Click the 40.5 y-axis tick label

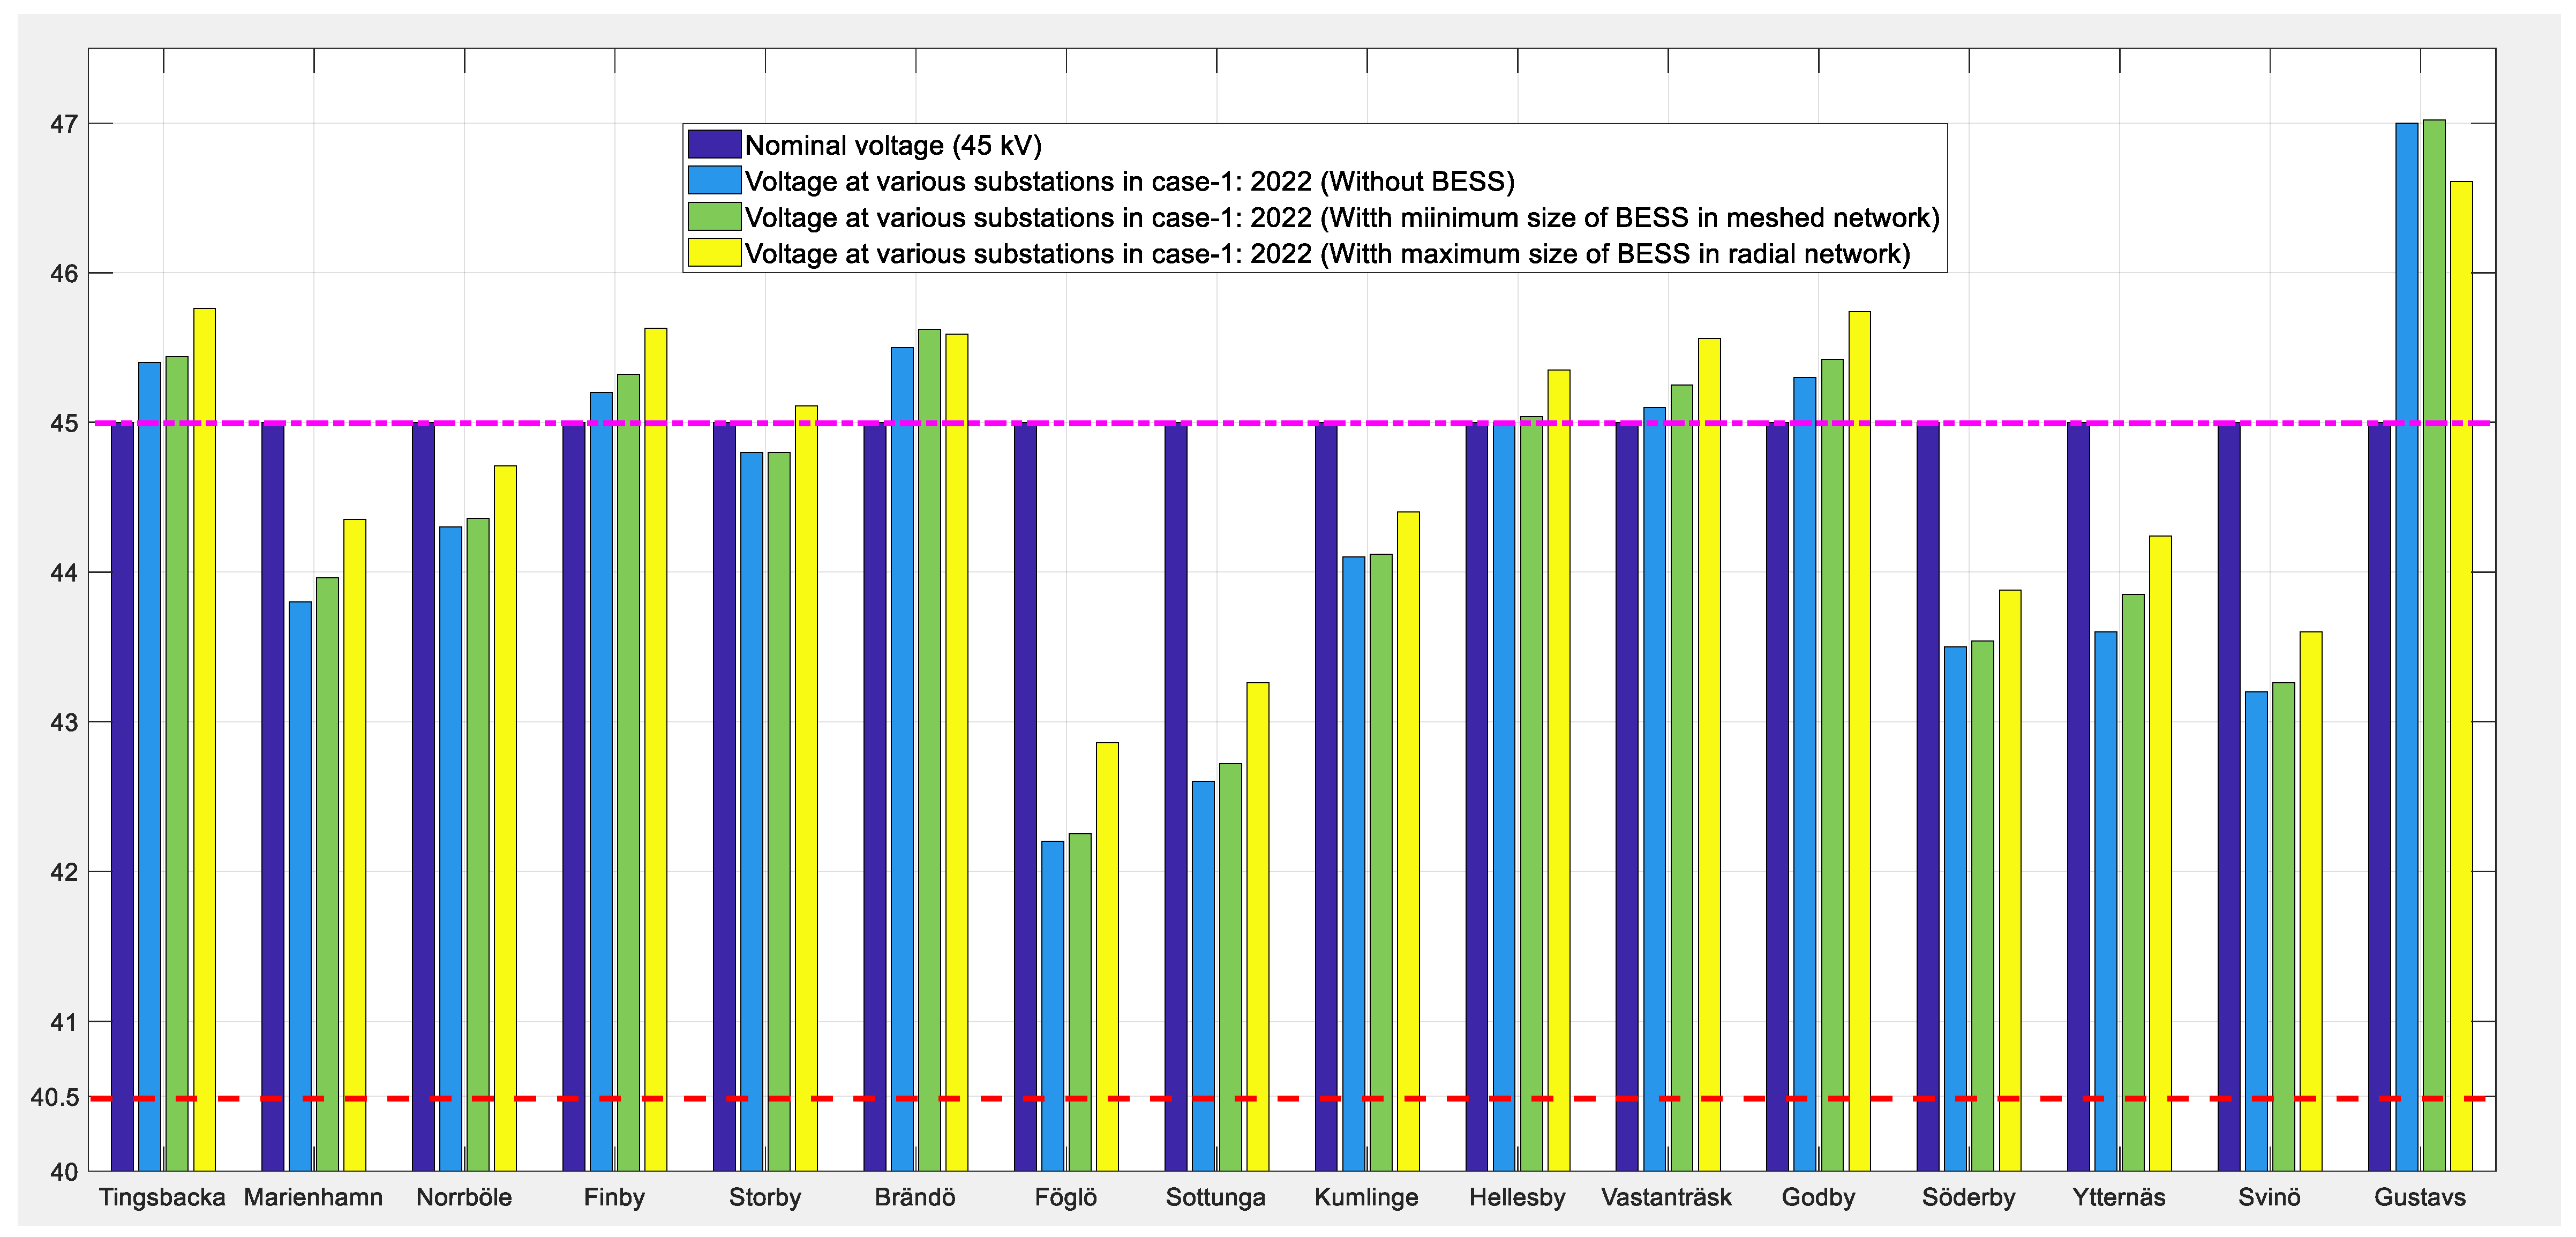(55, 1098)
